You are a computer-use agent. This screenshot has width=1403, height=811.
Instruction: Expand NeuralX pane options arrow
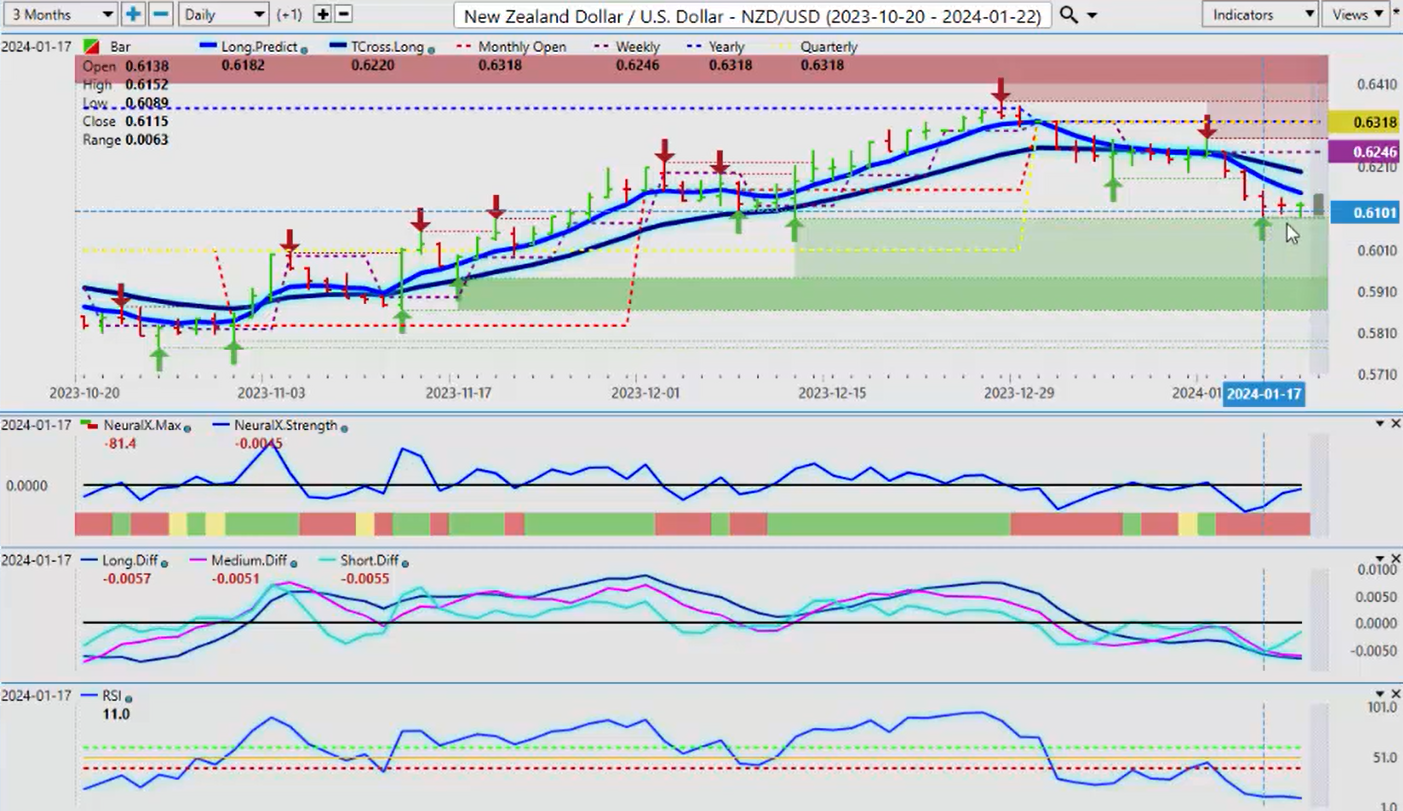1380,424
